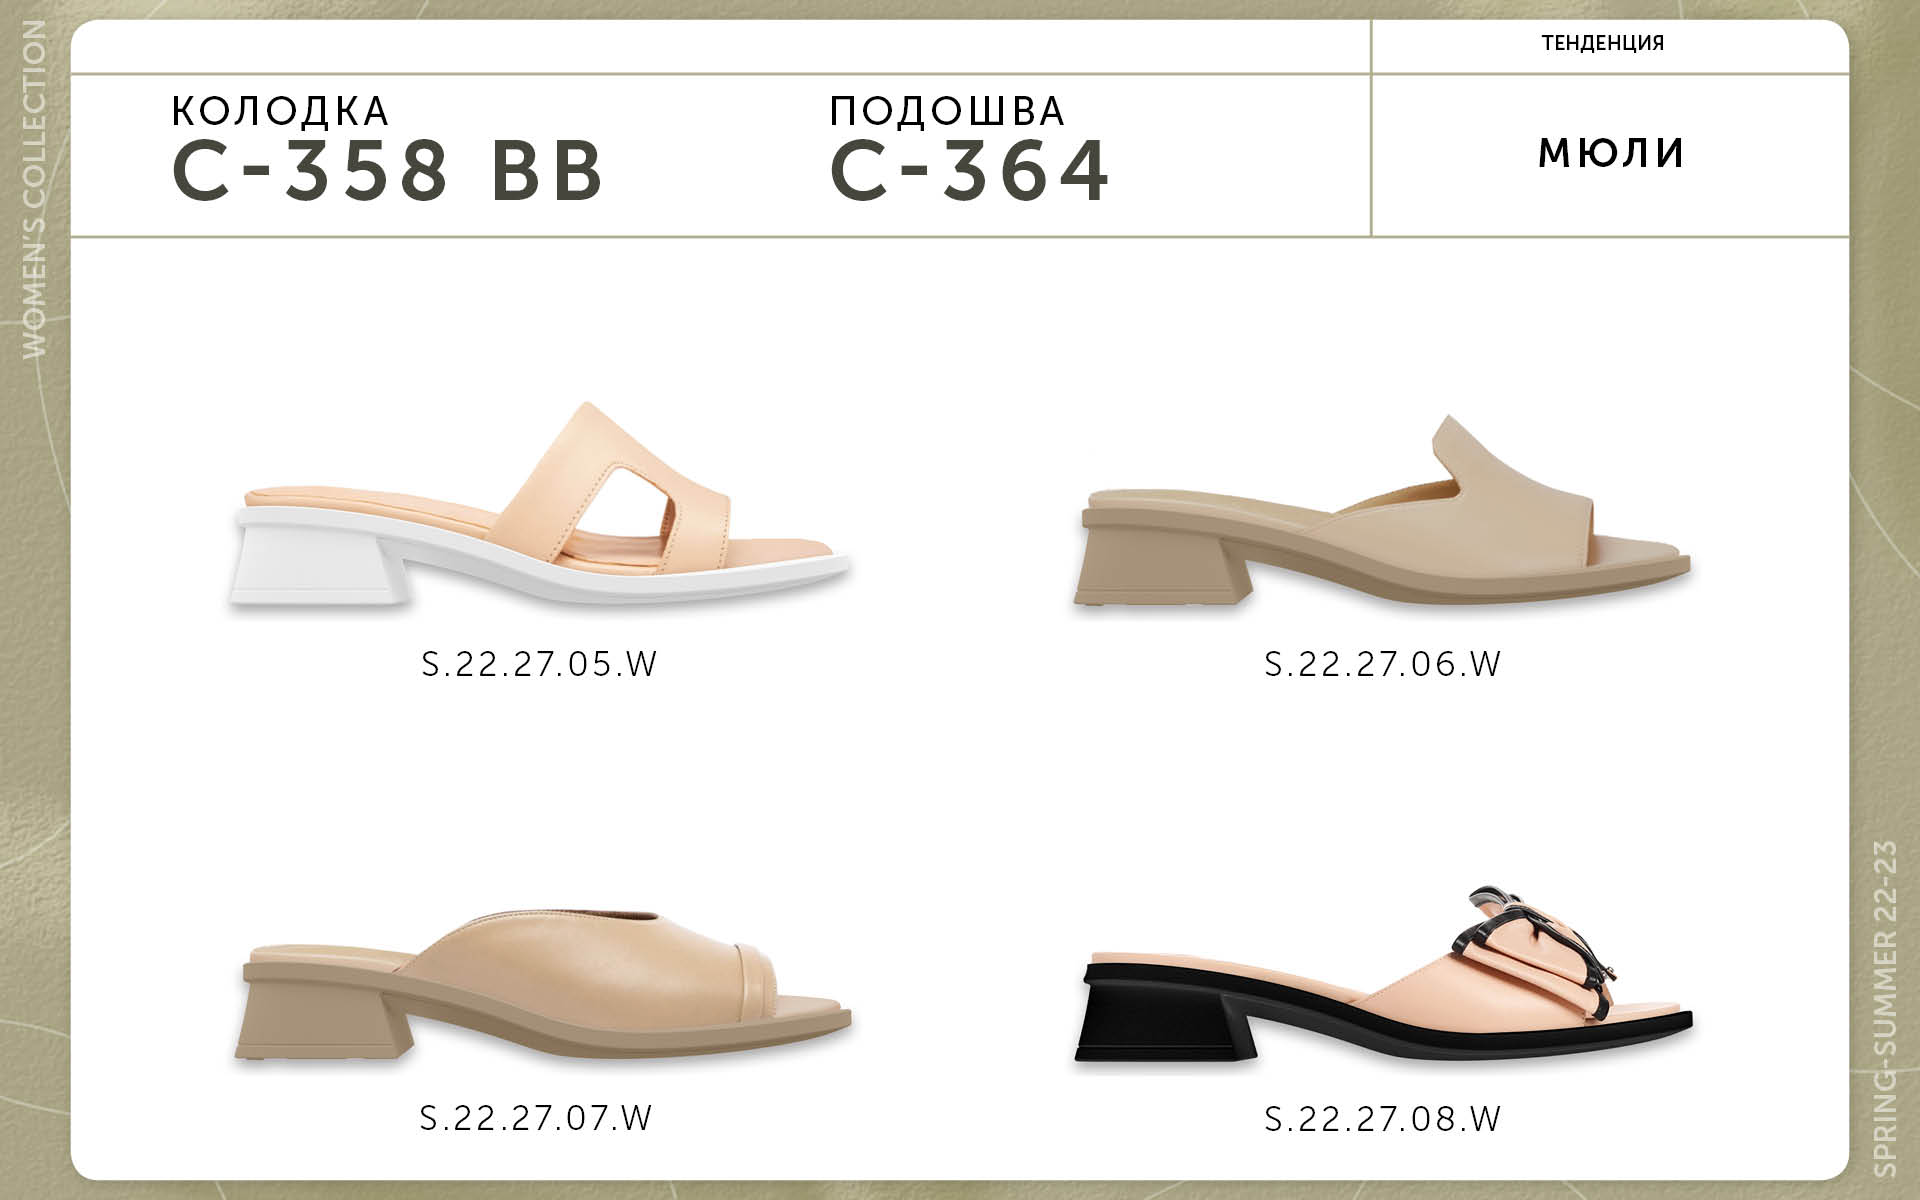
Task: Click the КОЛОДКА label
Action: [280, 111]
